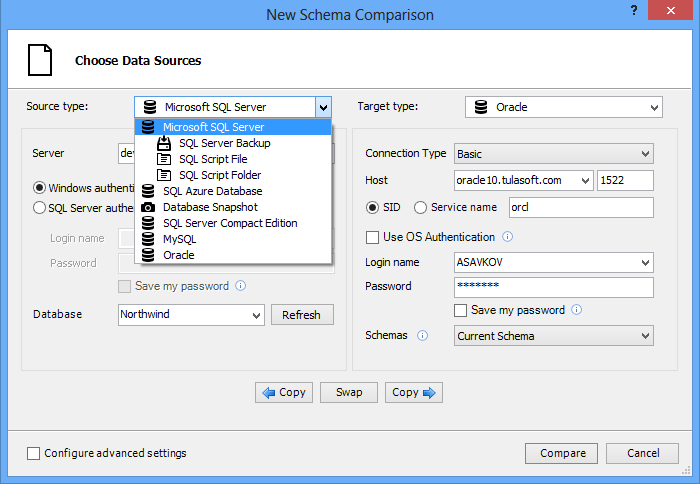
Task: Open the help question mark in title bar
Action: point(634,10)
